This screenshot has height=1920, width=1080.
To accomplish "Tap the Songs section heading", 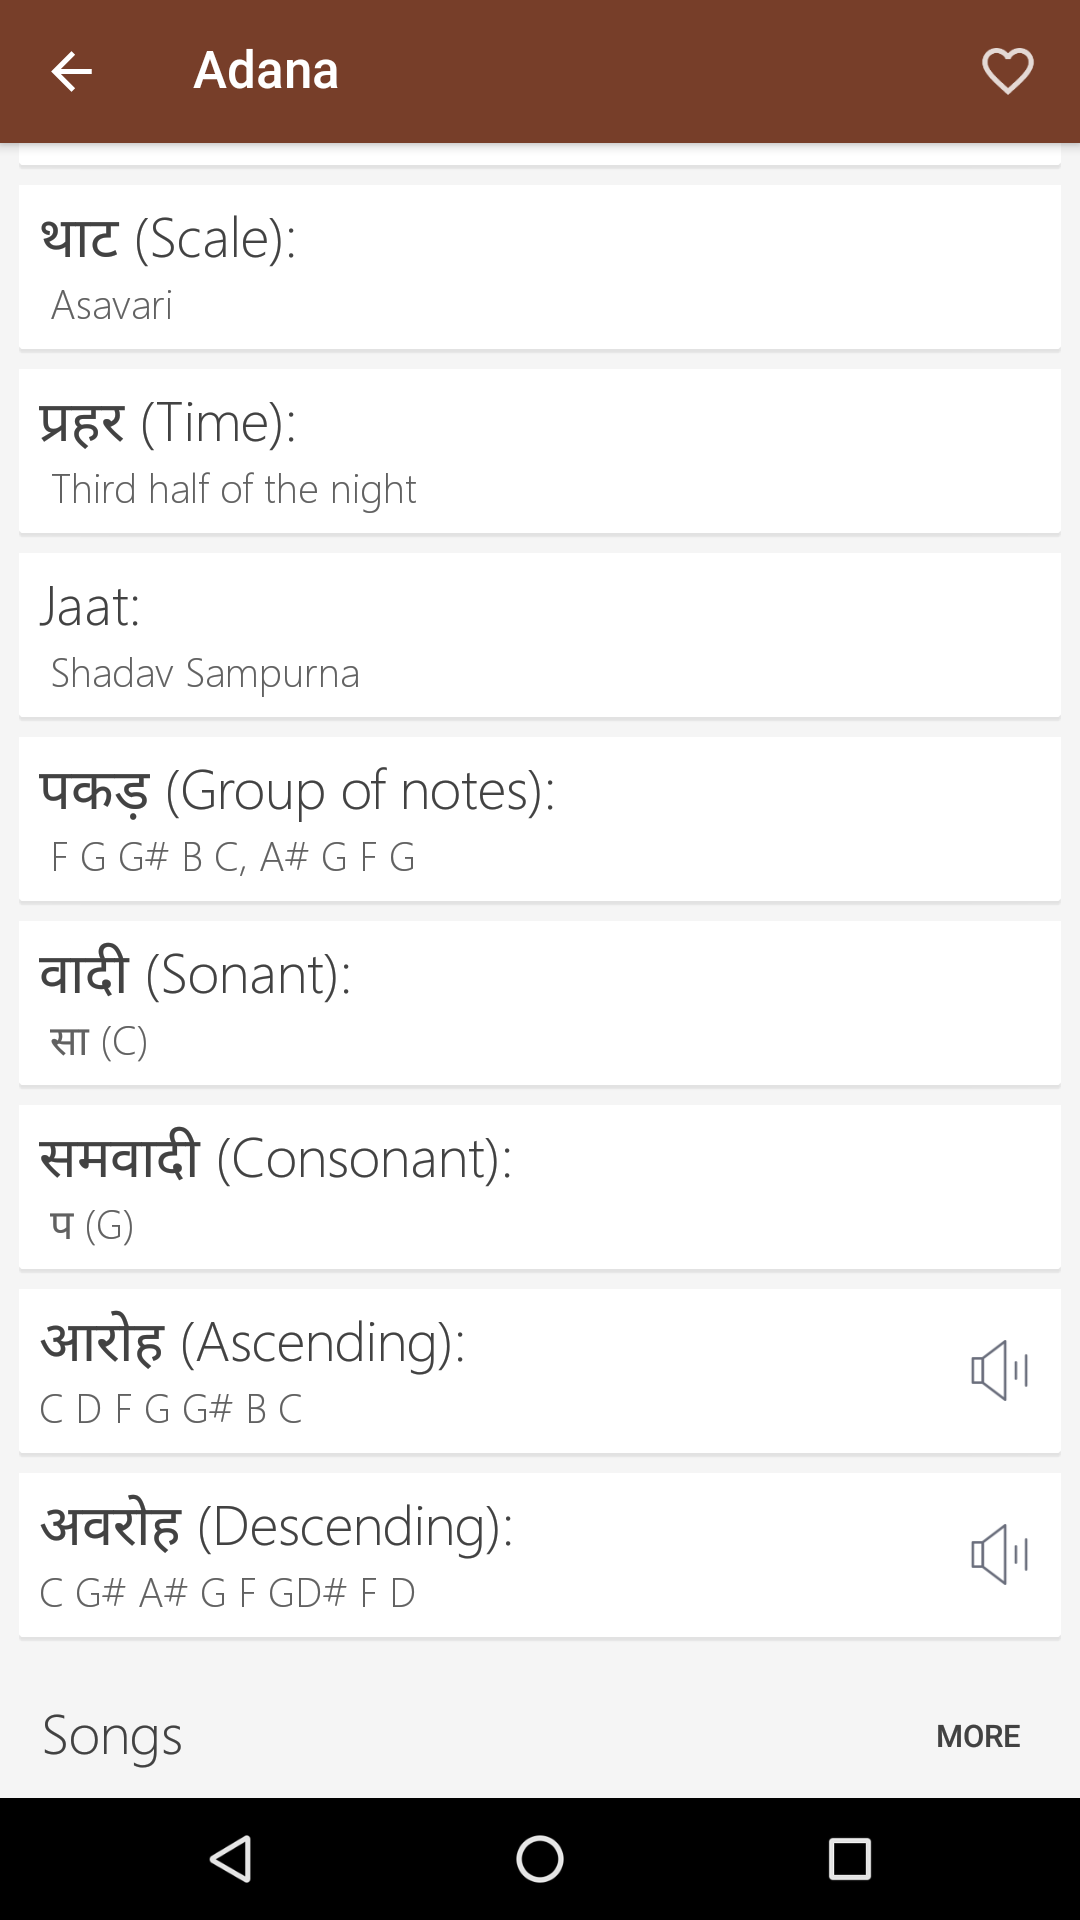I will [x=112, y=1736].
